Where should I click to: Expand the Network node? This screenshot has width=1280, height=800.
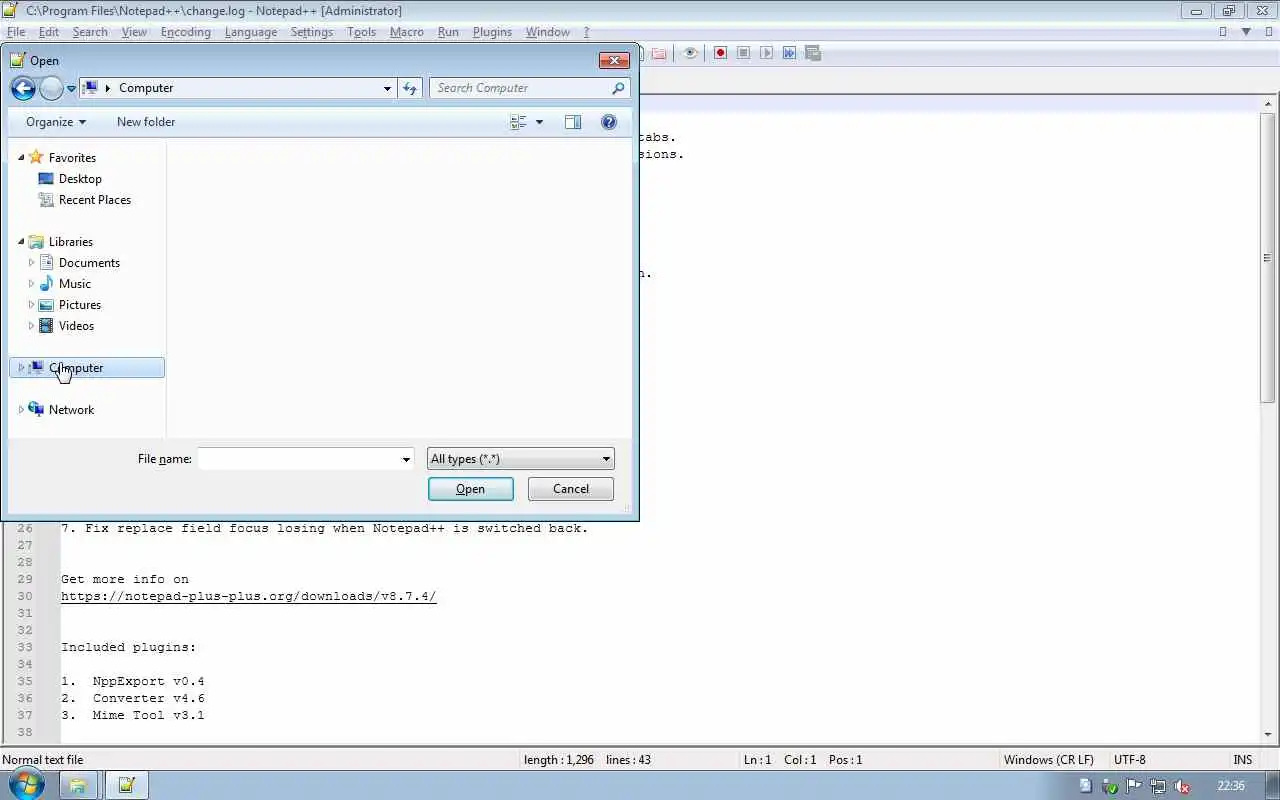coord(21,410)
